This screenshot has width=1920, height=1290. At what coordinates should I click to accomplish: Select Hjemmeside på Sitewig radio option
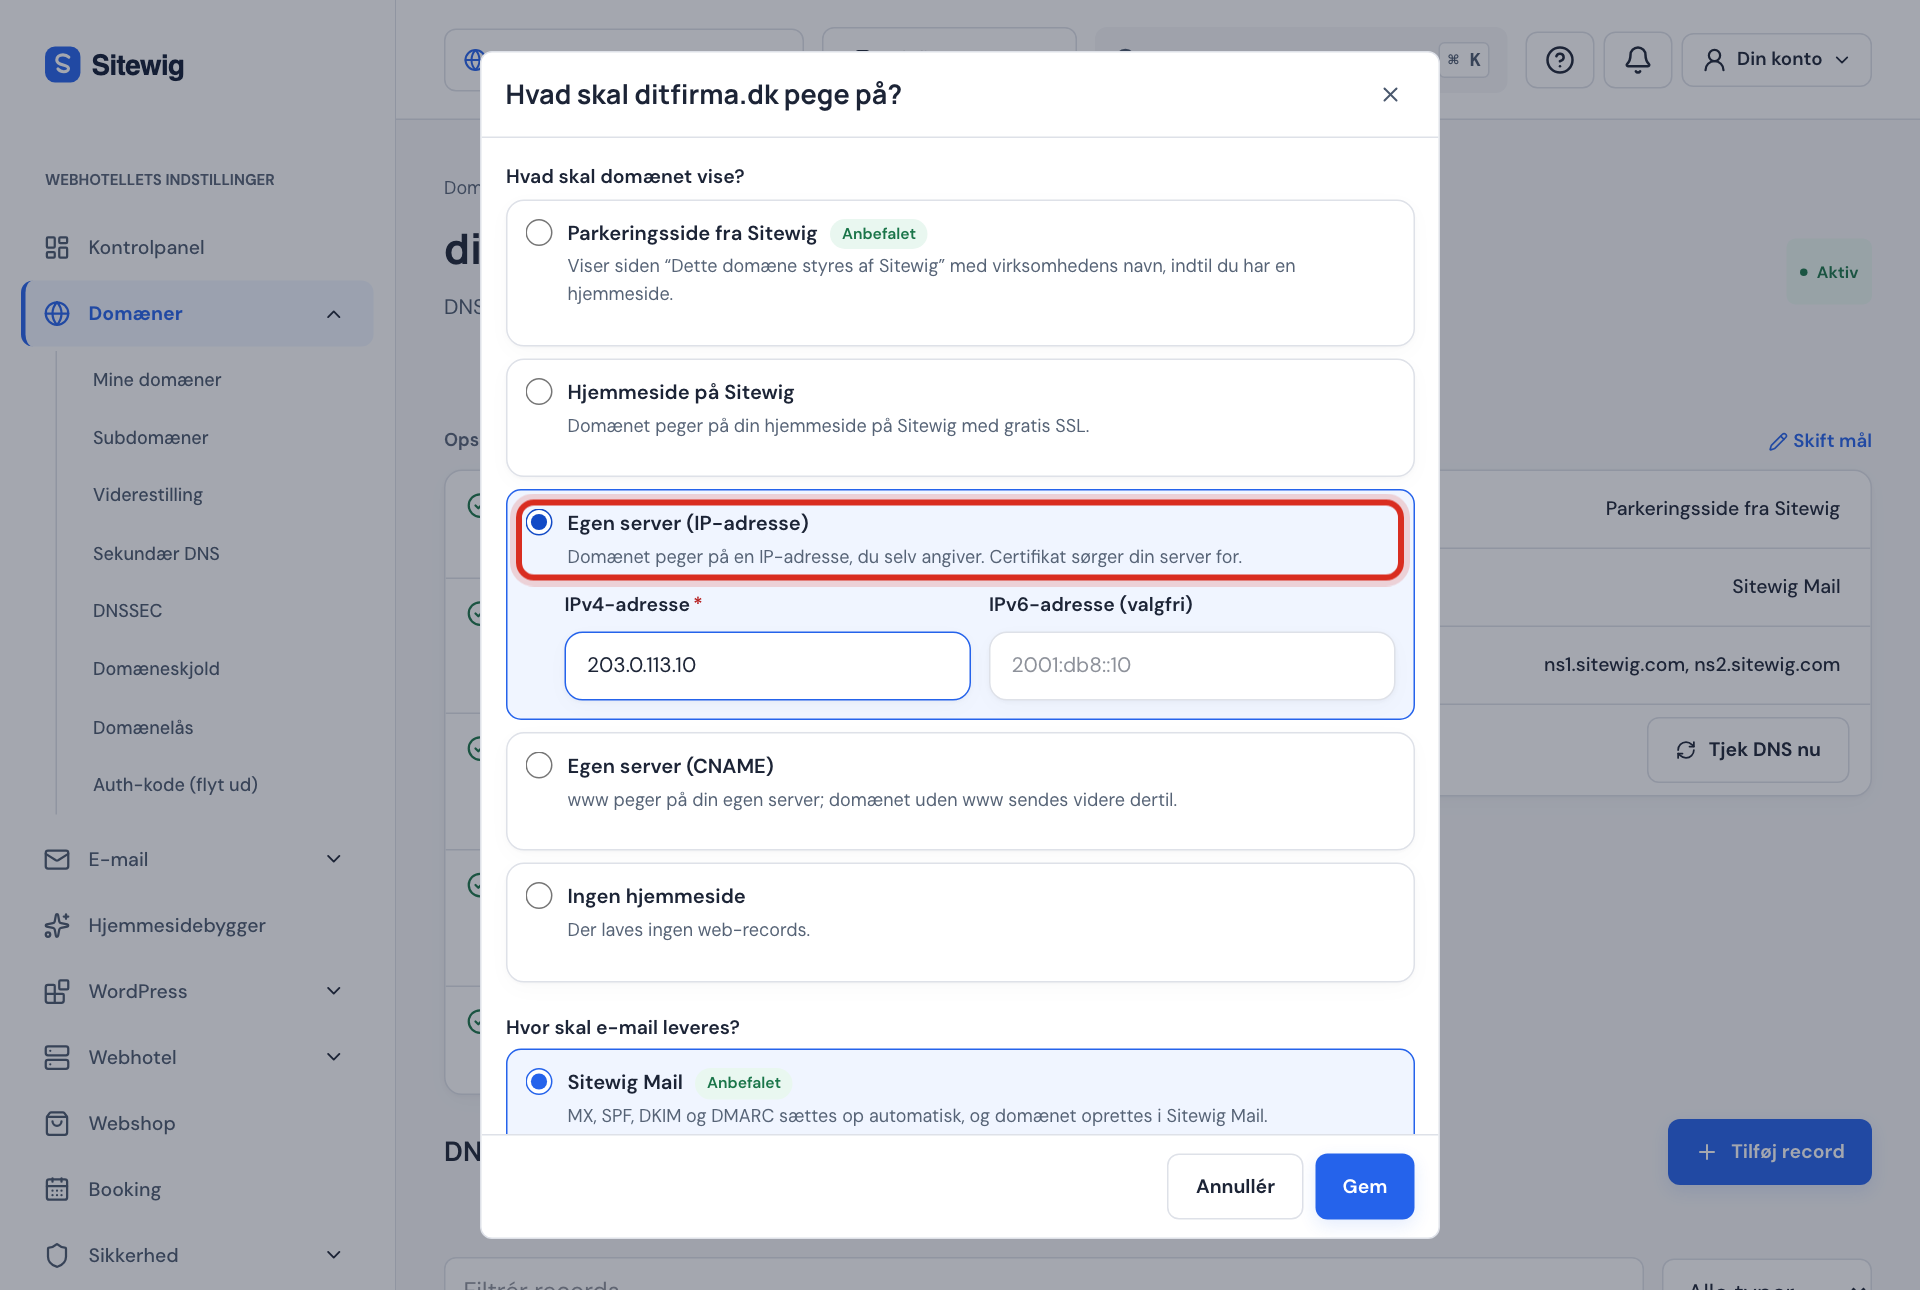tap(539, 391)
